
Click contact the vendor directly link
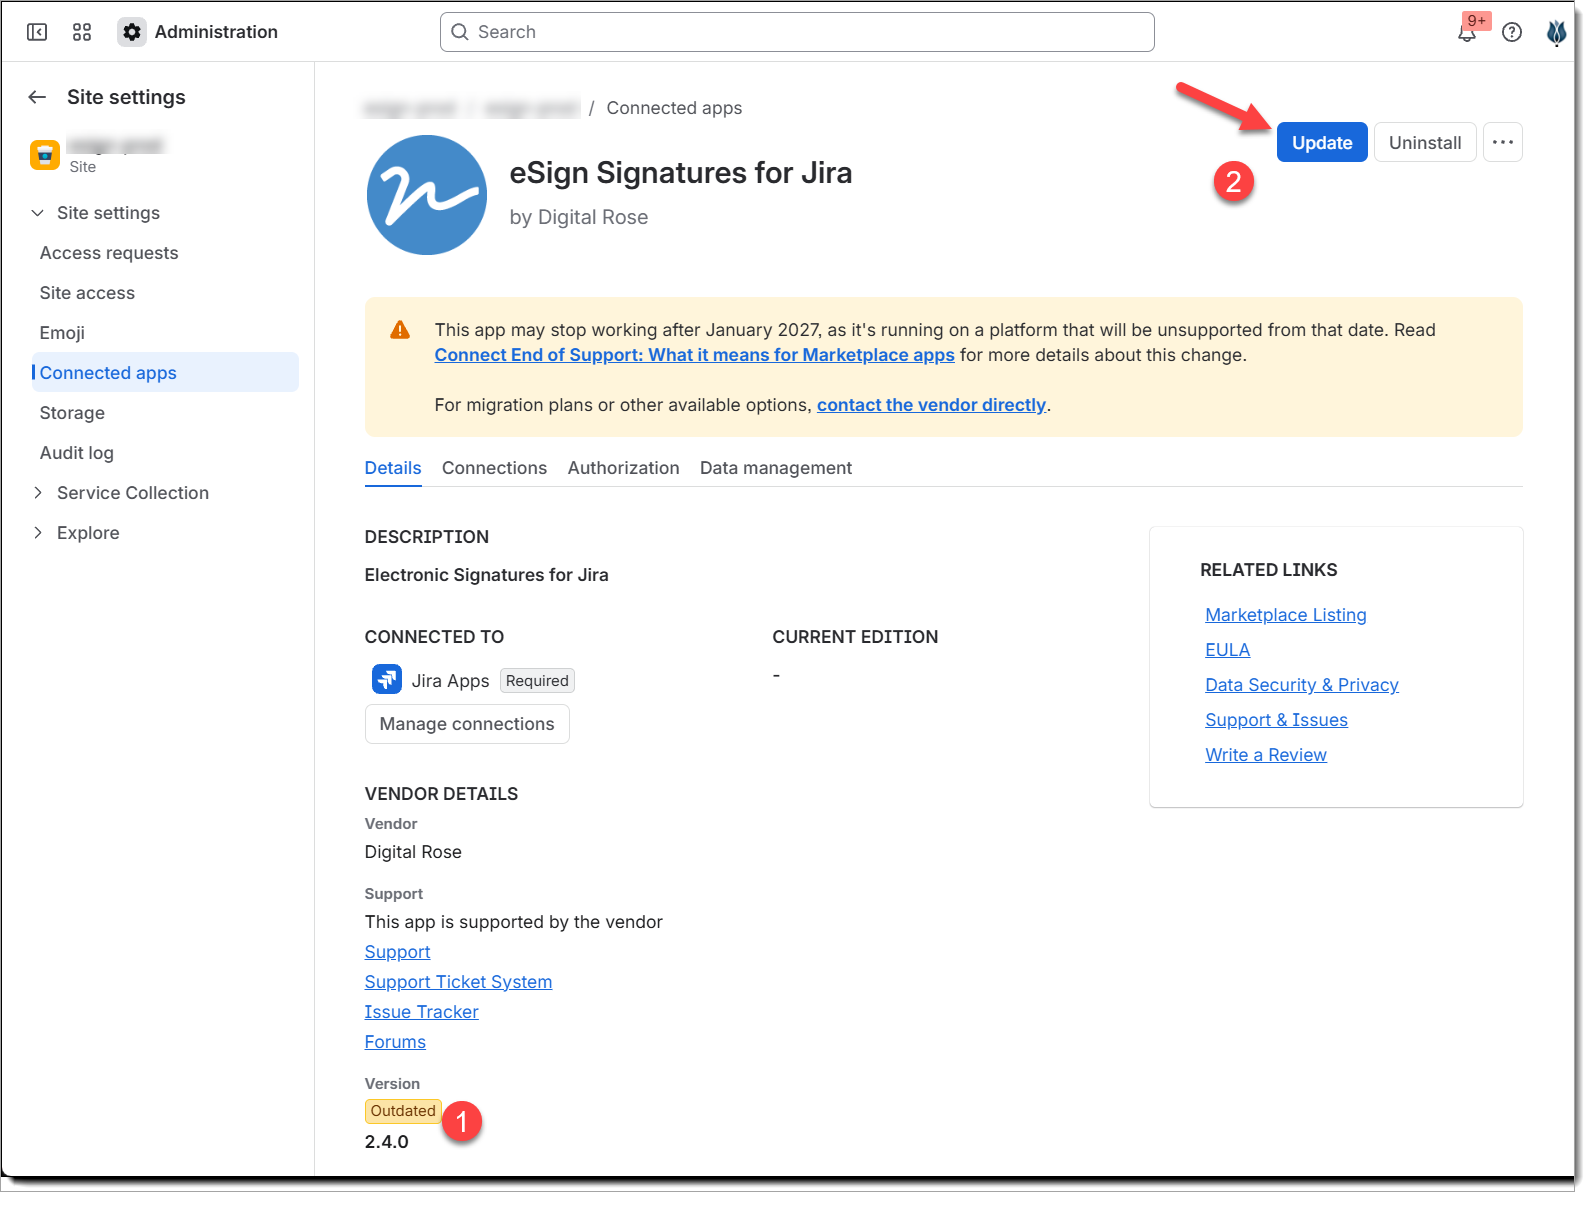[x=931, y=405]
